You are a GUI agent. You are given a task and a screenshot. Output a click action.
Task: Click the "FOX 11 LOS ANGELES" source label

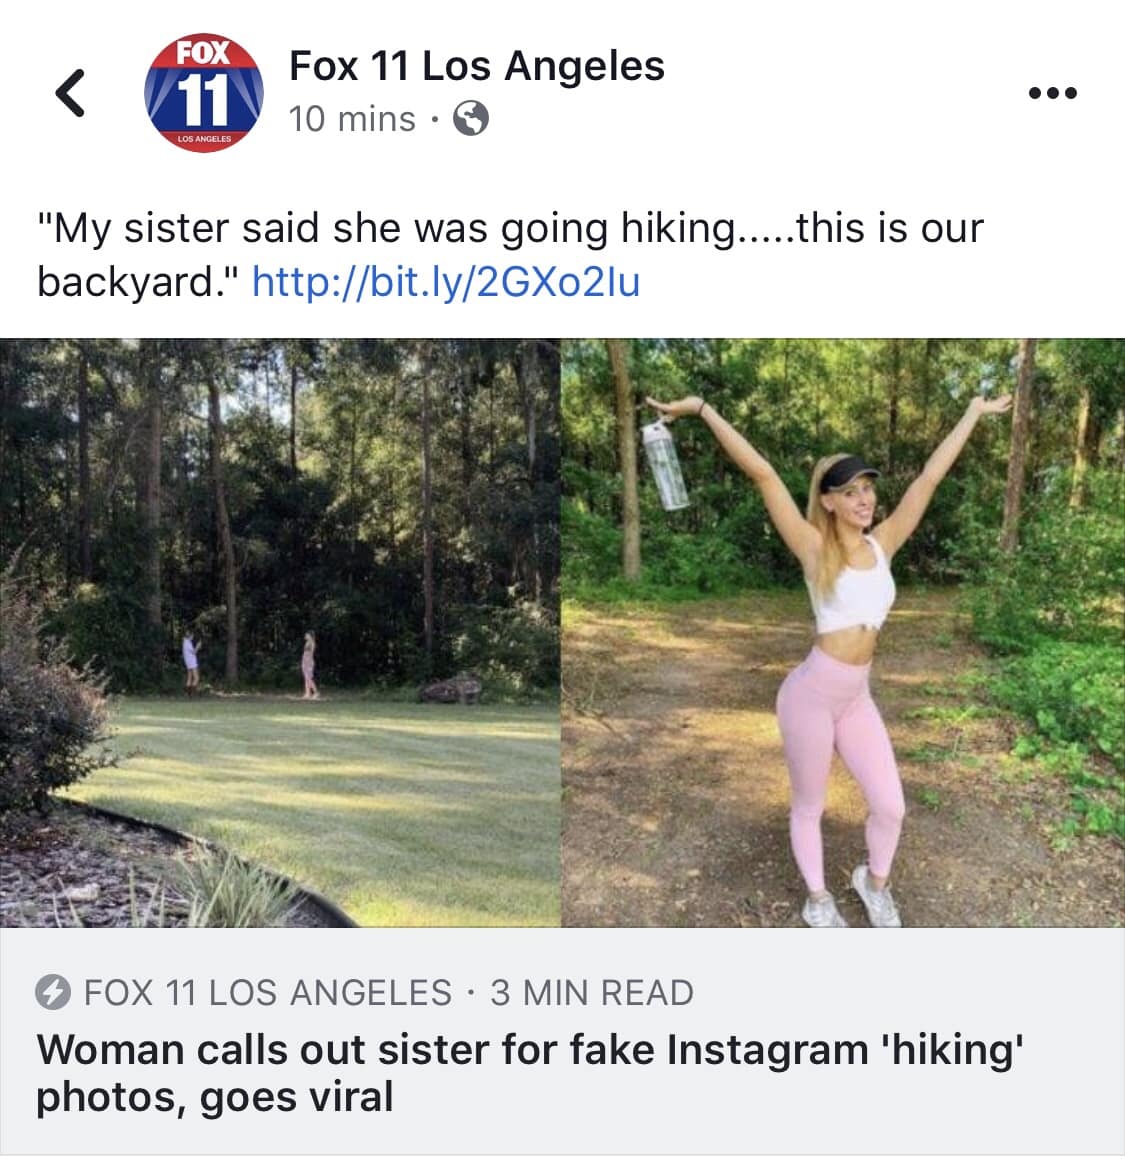click(268, 992)
